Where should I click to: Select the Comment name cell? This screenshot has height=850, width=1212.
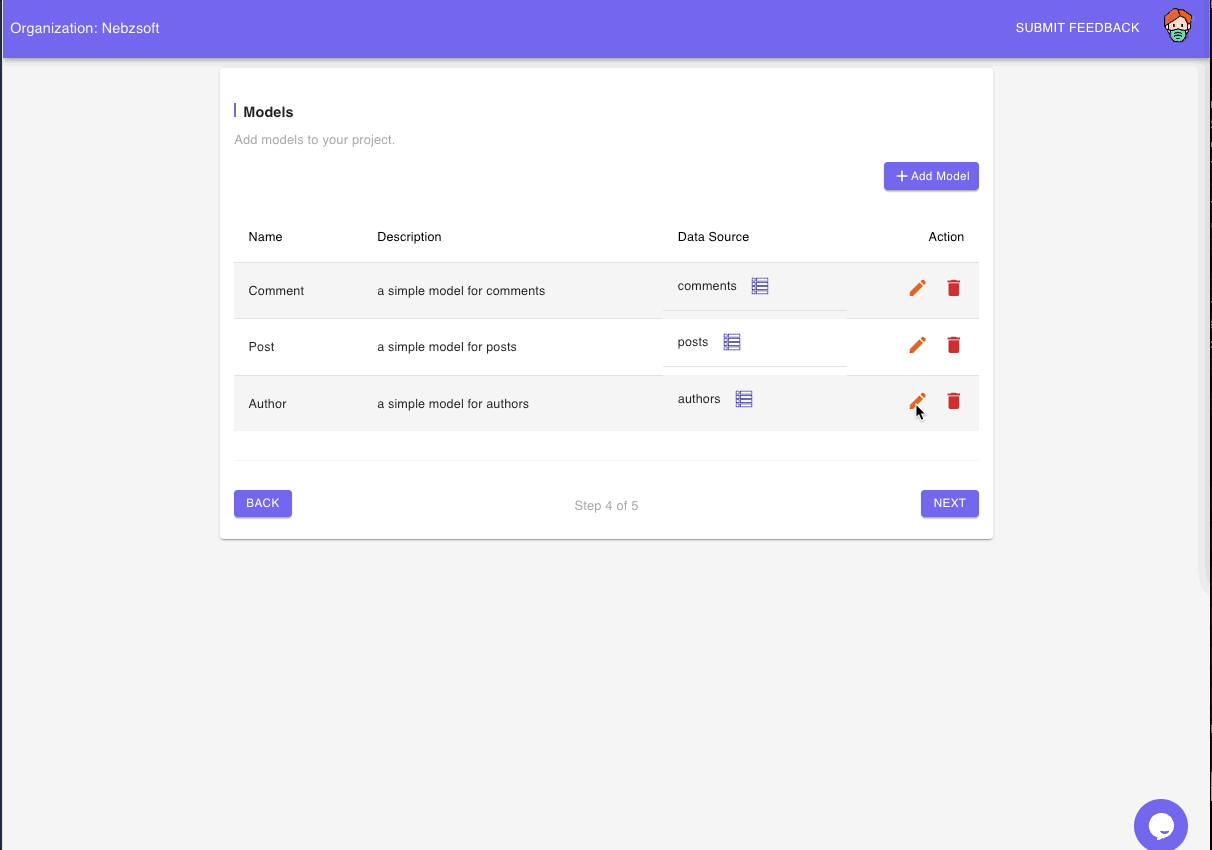point(276,291)
